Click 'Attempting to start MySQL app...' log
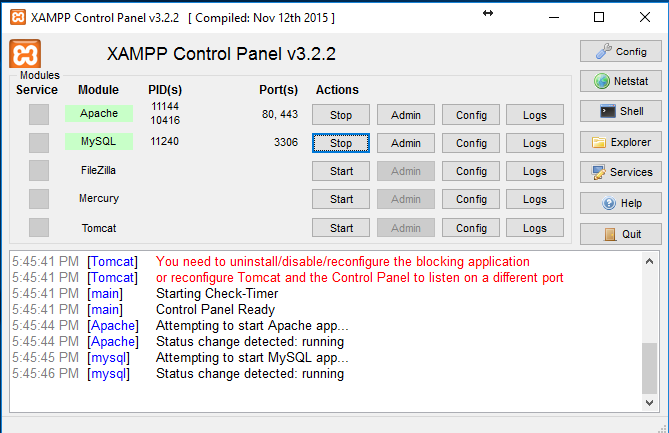Screen dimensions: 669x433 click(252, 357)
